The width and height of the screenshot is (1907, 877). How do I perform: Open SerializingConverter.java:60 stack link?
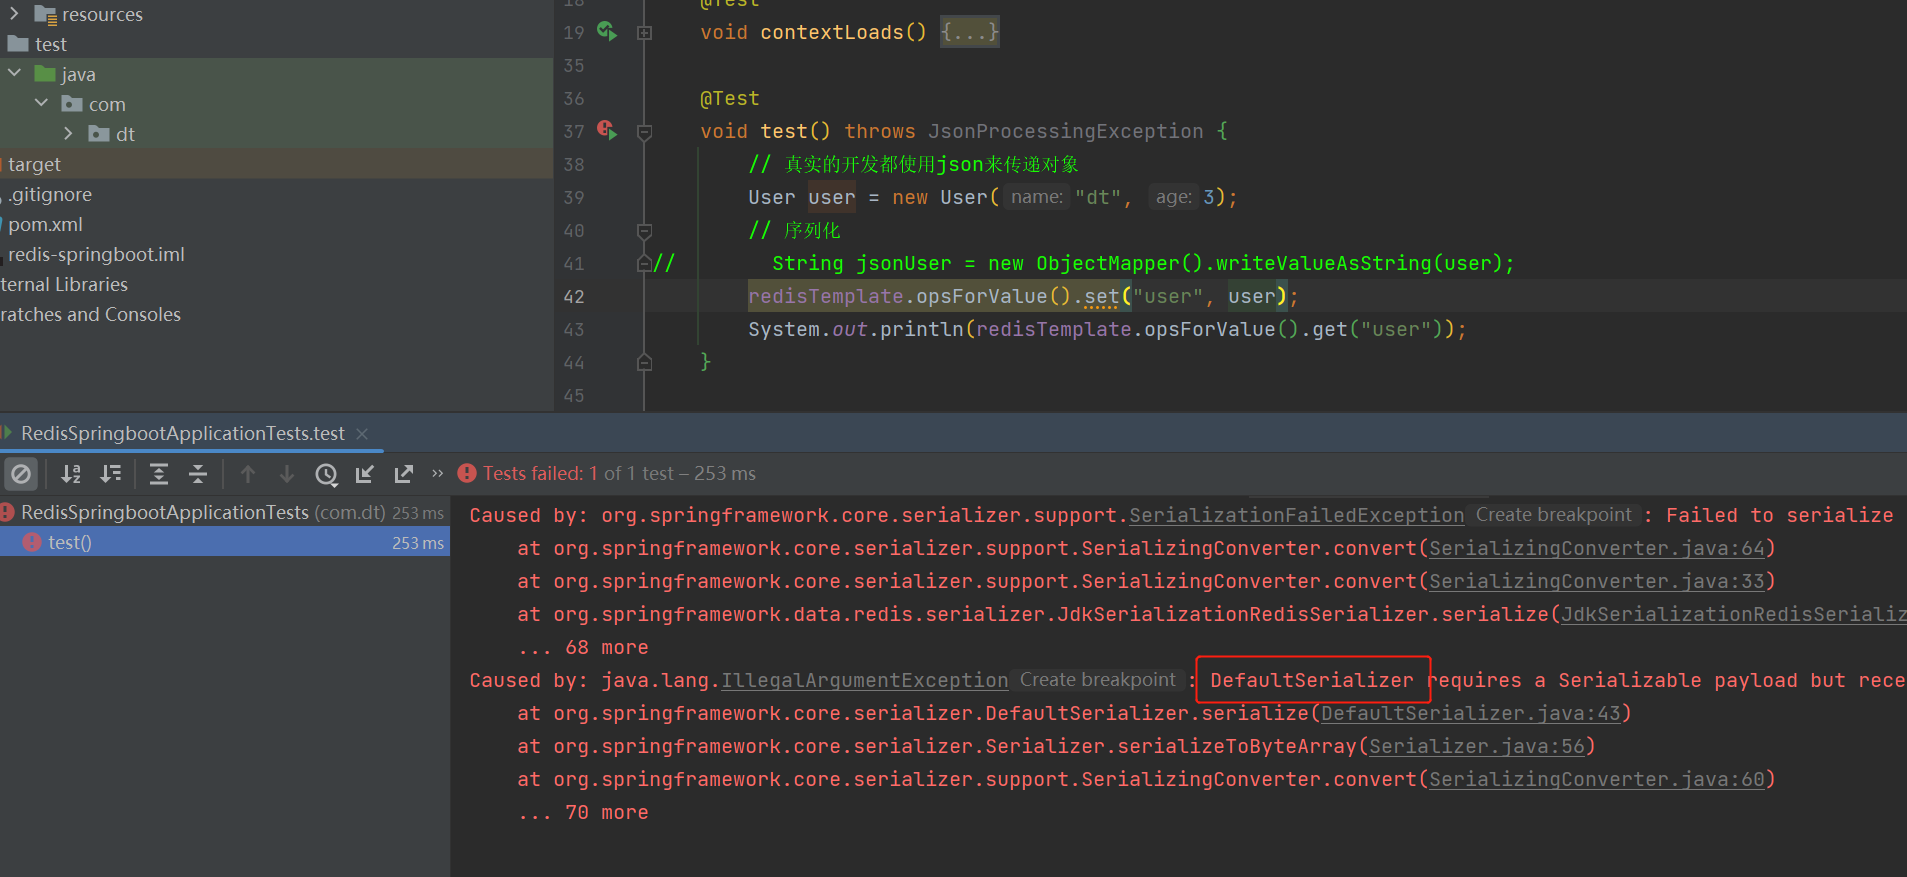[1597, 779]
